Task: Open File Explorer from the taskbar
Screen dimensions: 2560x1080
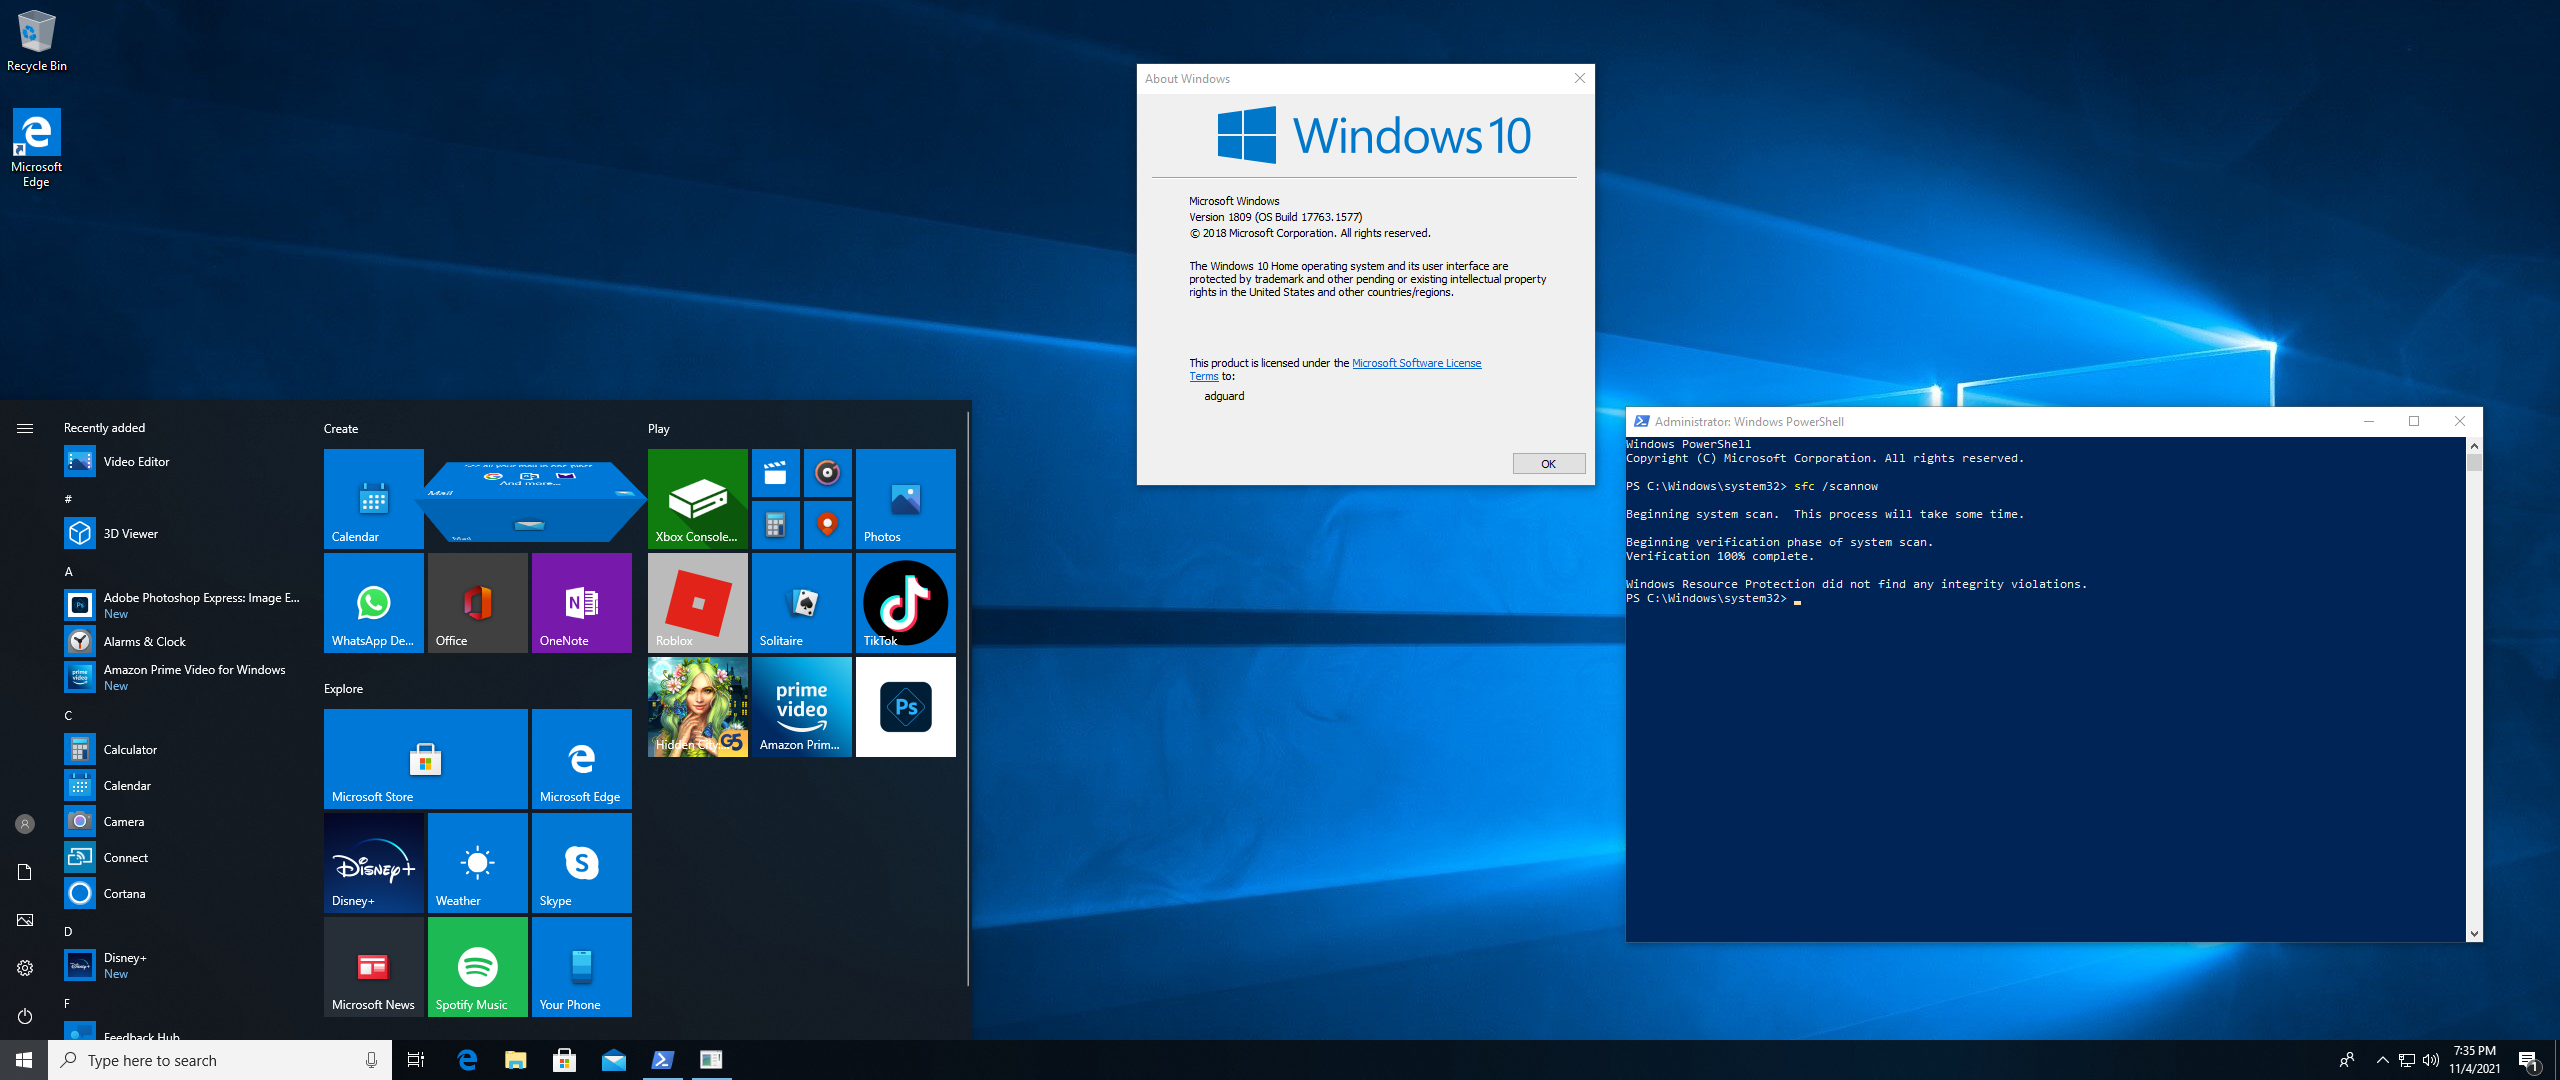Action: [516, 1060]
